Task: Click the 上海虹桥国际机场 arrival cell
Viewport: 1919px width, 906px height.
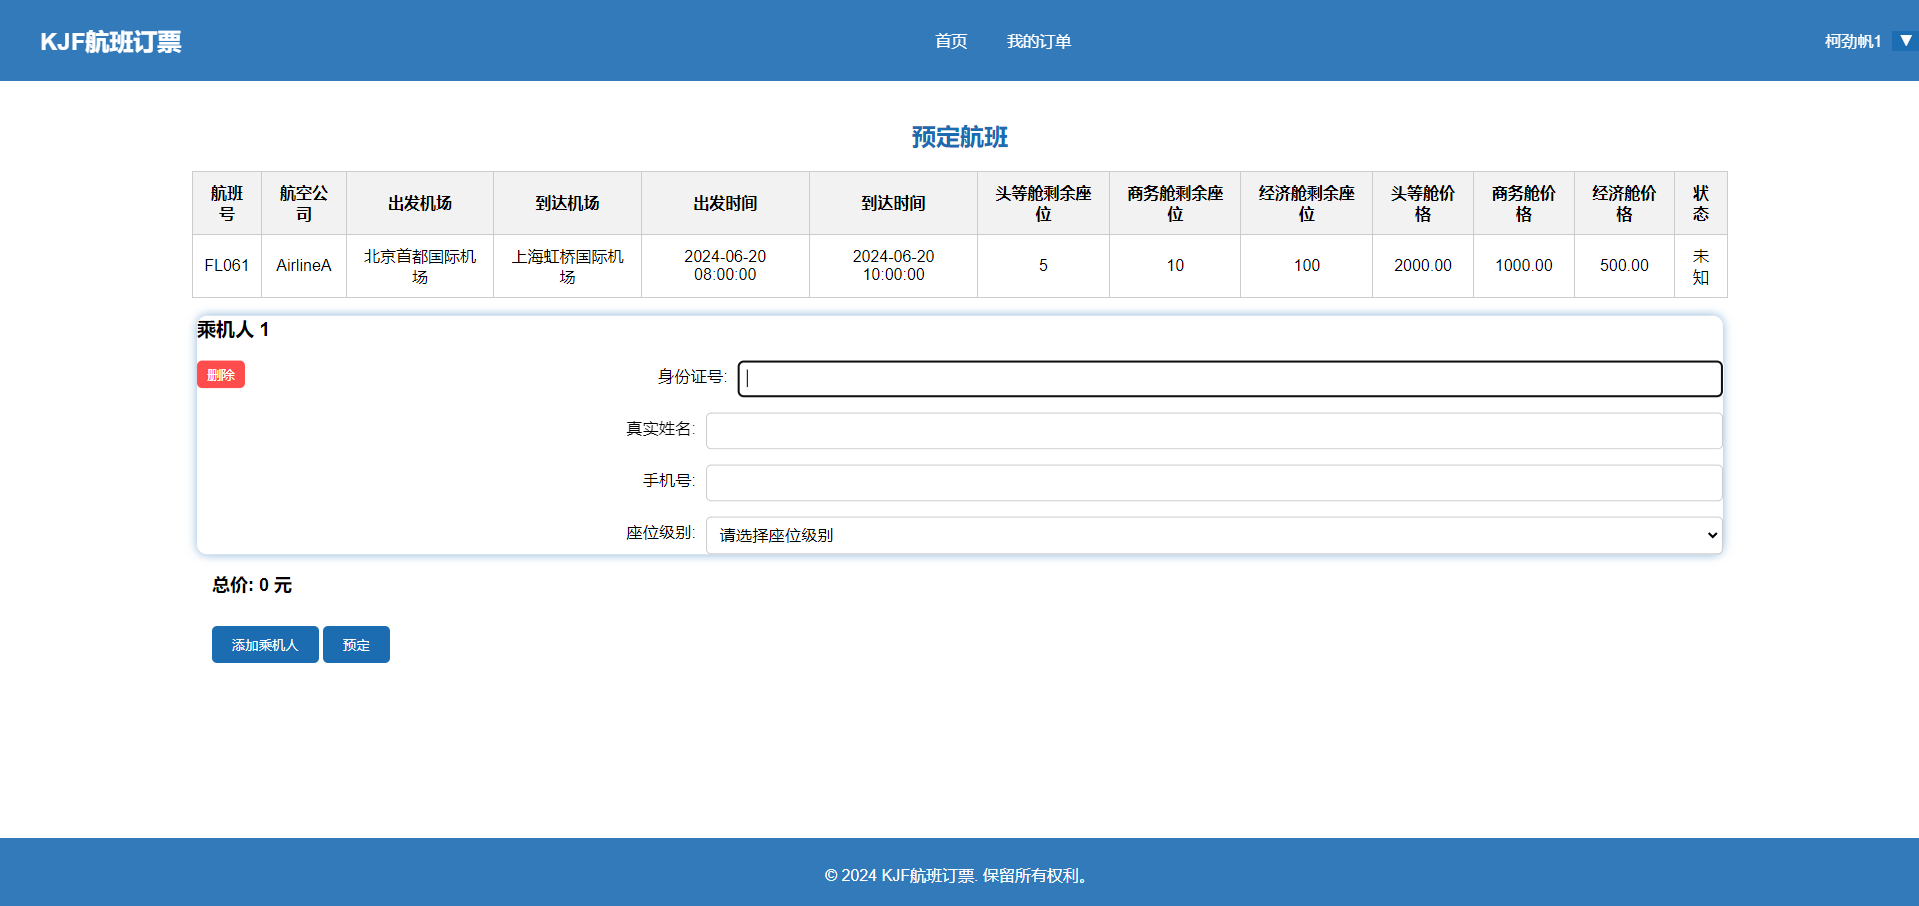Action: 567,266
